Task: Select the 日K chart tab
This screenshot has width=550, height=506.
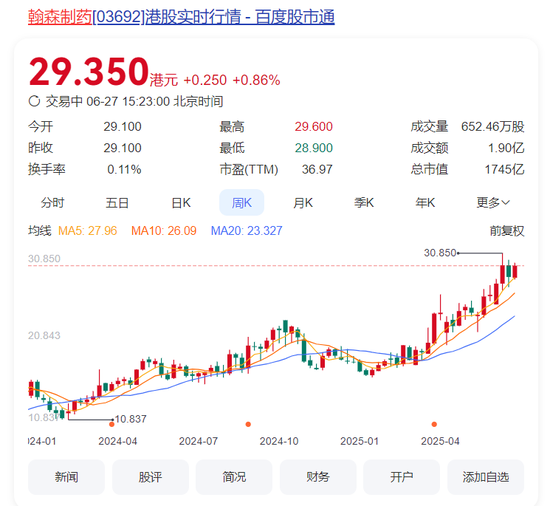Action: point(181,202)
